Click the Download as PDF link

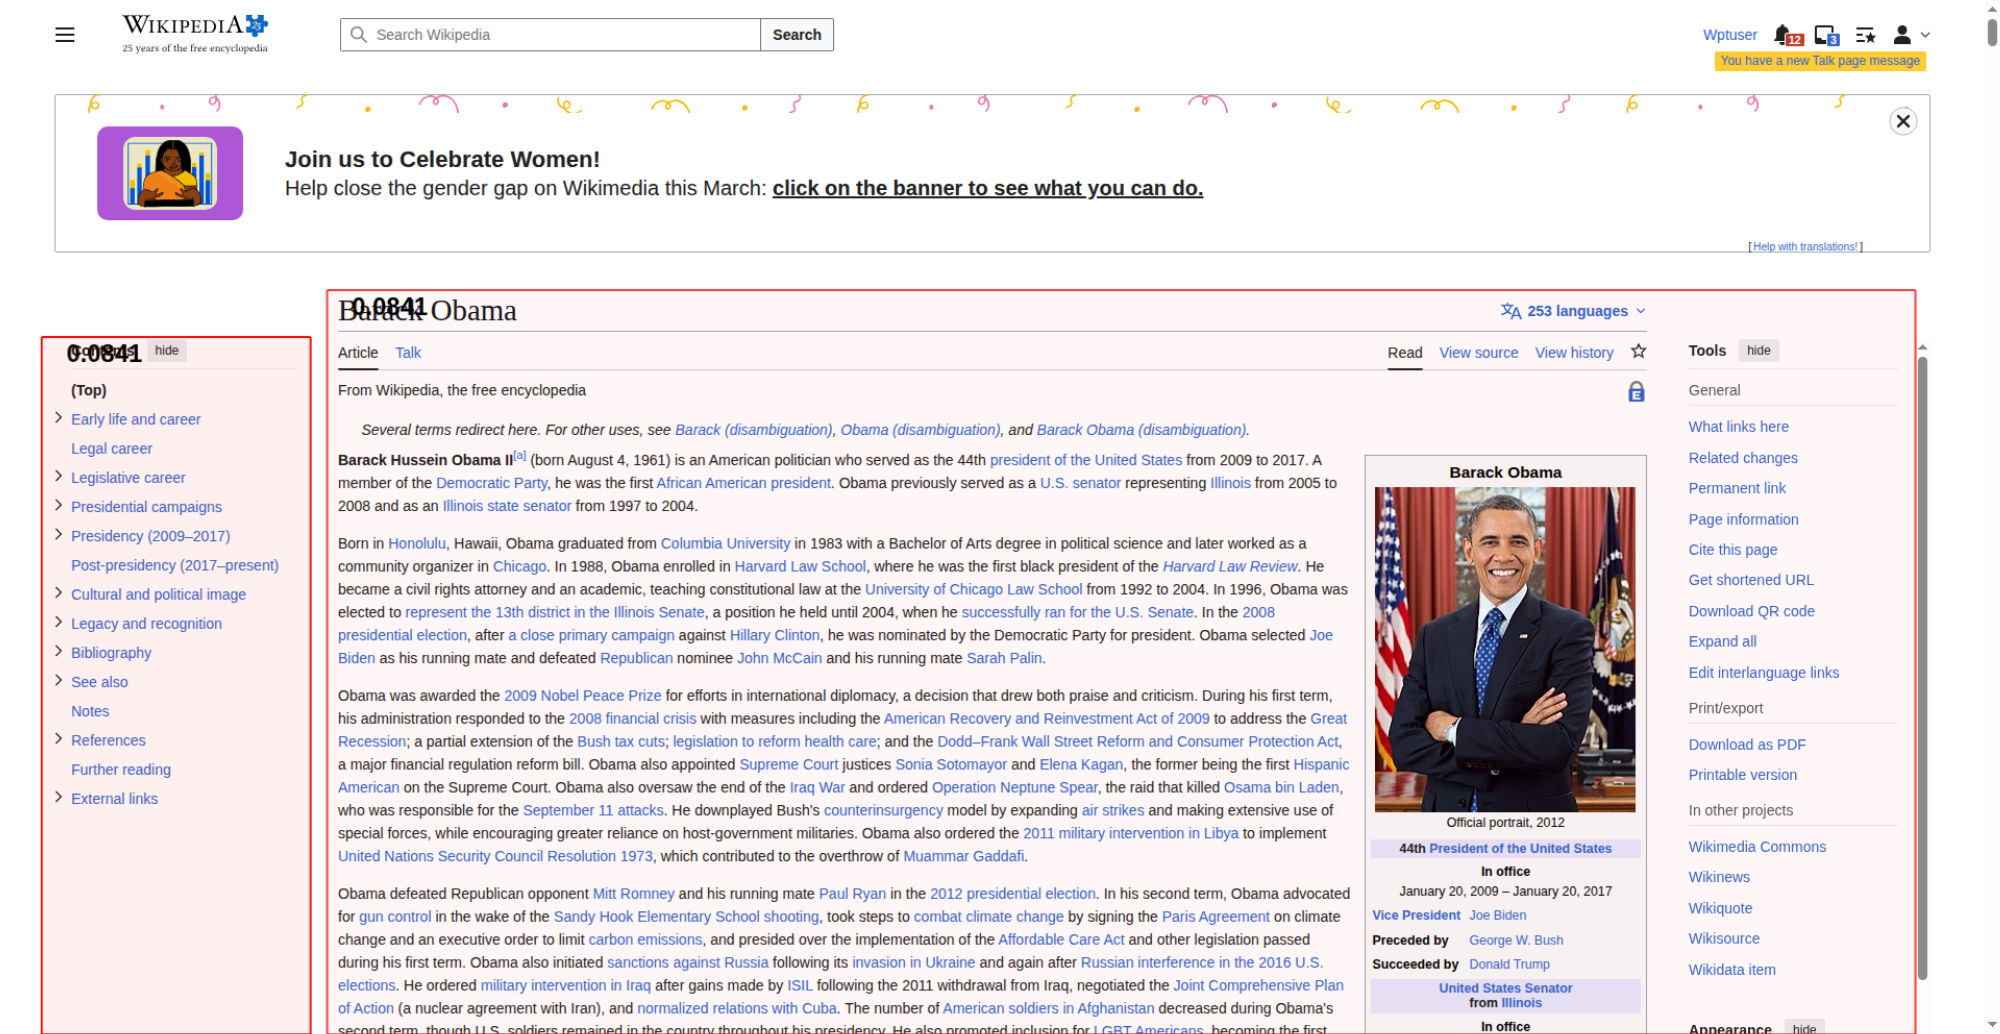point(1746,744)
